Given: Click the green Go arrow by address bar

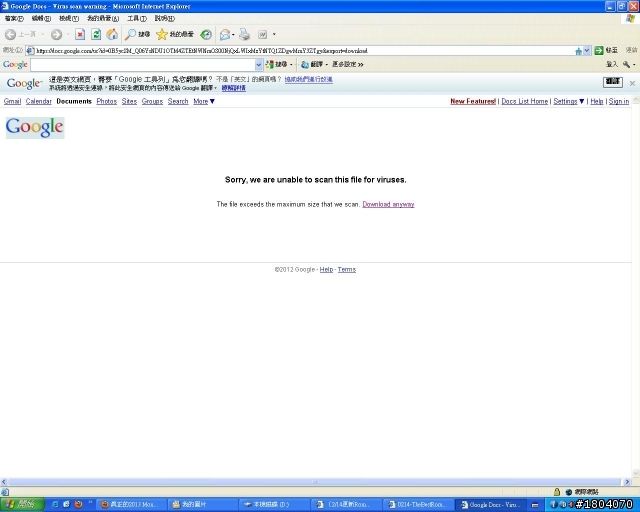Looking at the screenshot, I should [599, 50].
